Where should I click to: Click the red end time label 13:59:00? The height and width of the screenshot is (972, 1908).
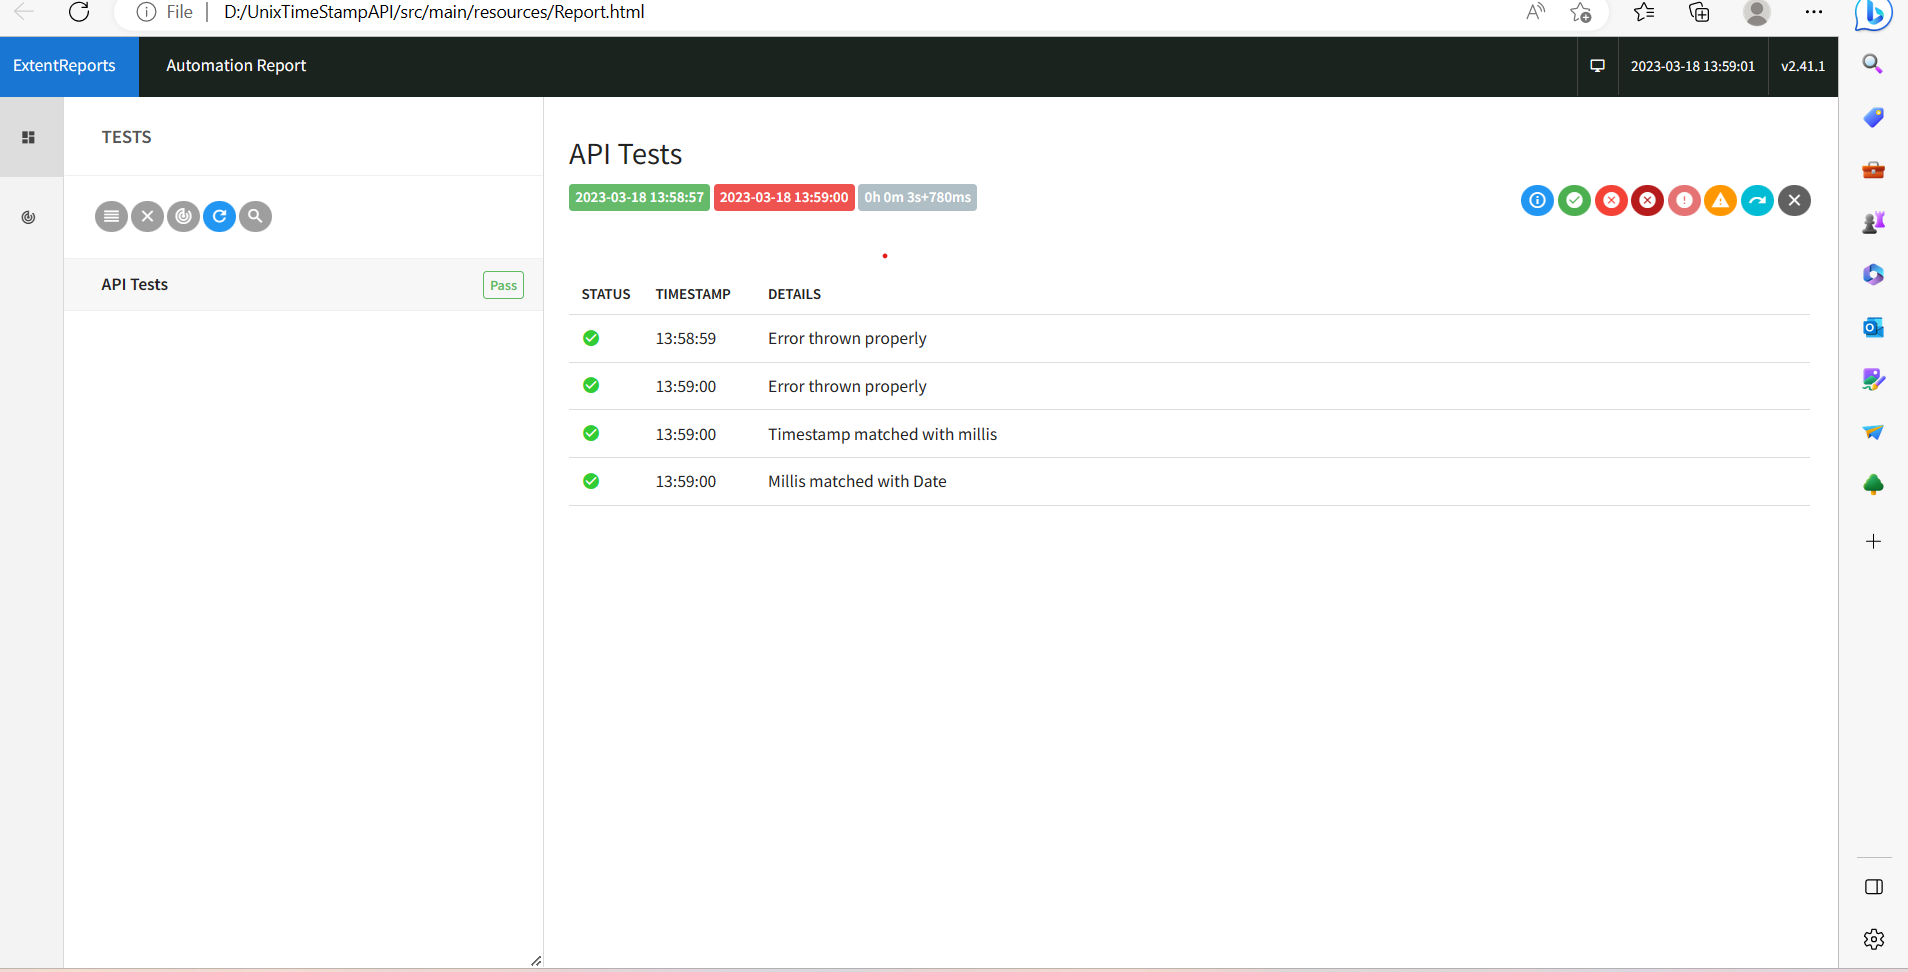tap(784, 198)
